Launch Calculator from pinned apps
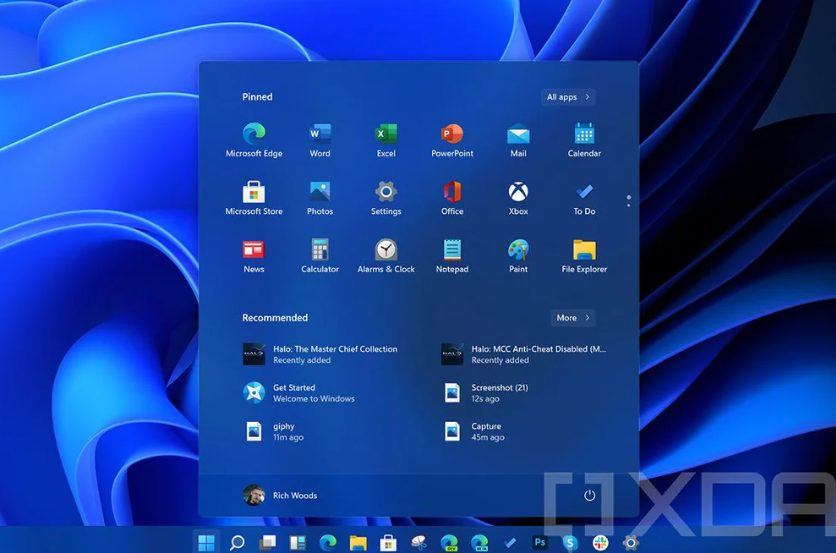 (x=320, y=256)
